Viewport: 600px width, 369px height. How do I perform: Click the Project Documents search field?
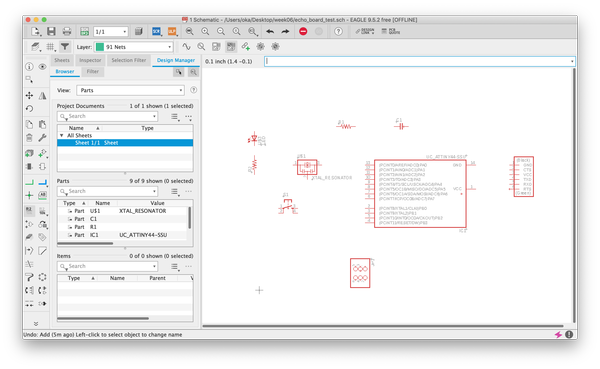[108, 116]
